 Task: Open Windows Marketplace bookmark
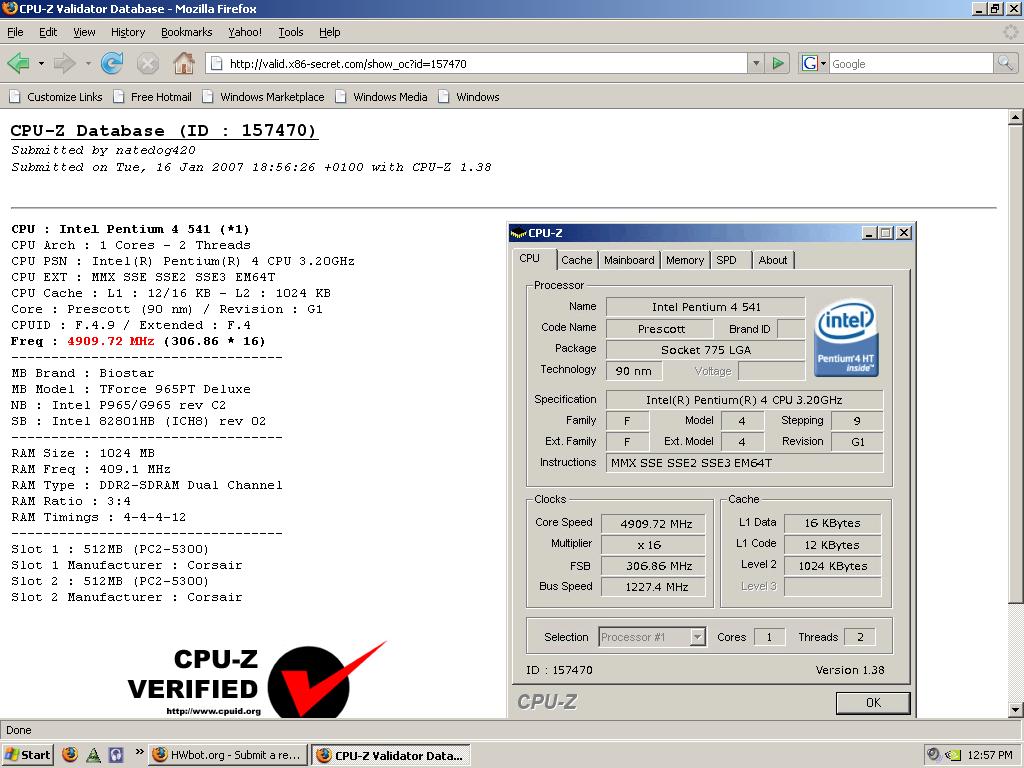(x=263, y=97)
